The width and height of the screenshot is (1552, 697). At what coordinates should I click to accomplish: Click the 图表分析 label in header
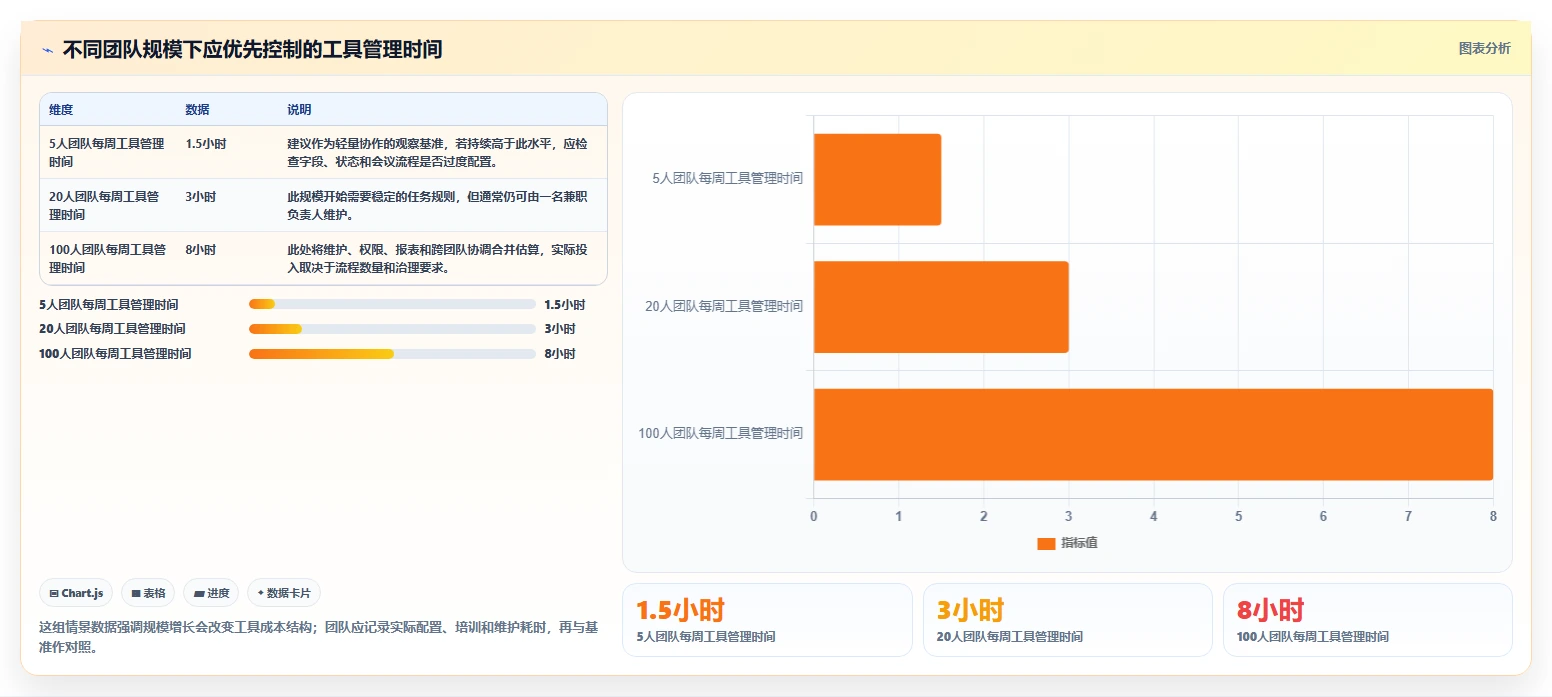(x=1484, y=48)
